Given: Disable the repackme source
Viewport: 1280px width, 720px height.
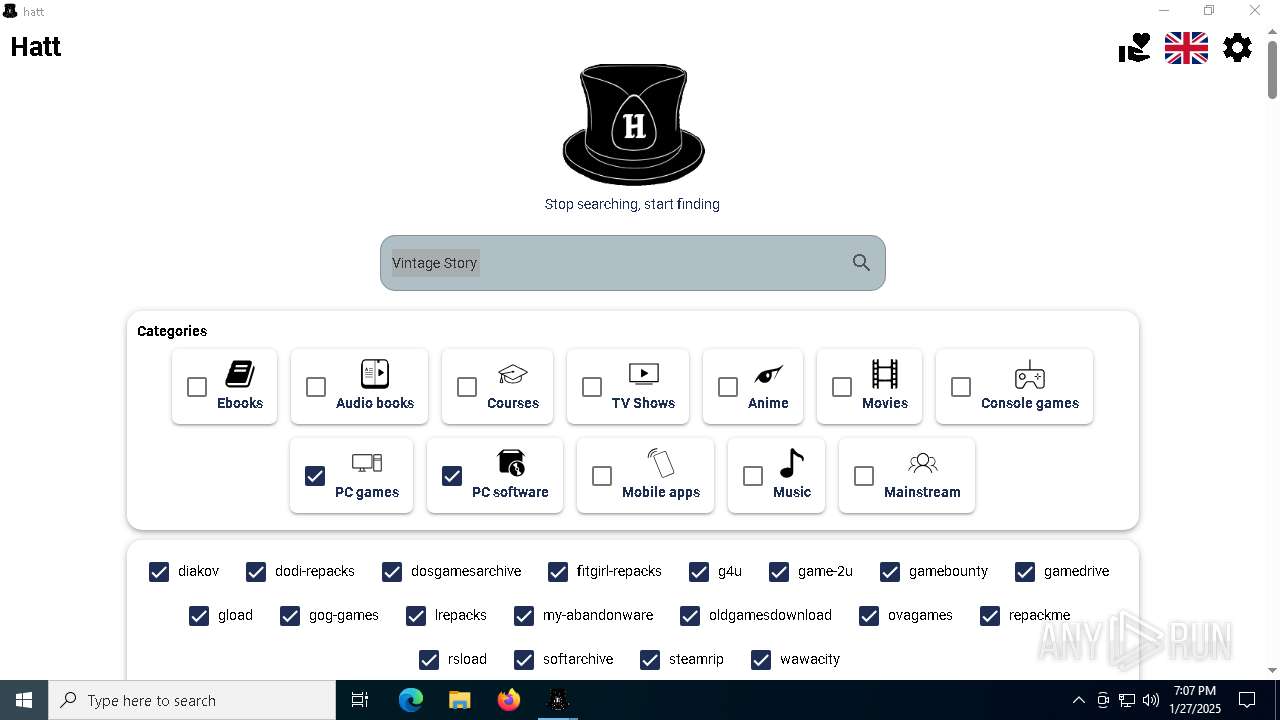Looking at the screenshot, I should [990, 615].
